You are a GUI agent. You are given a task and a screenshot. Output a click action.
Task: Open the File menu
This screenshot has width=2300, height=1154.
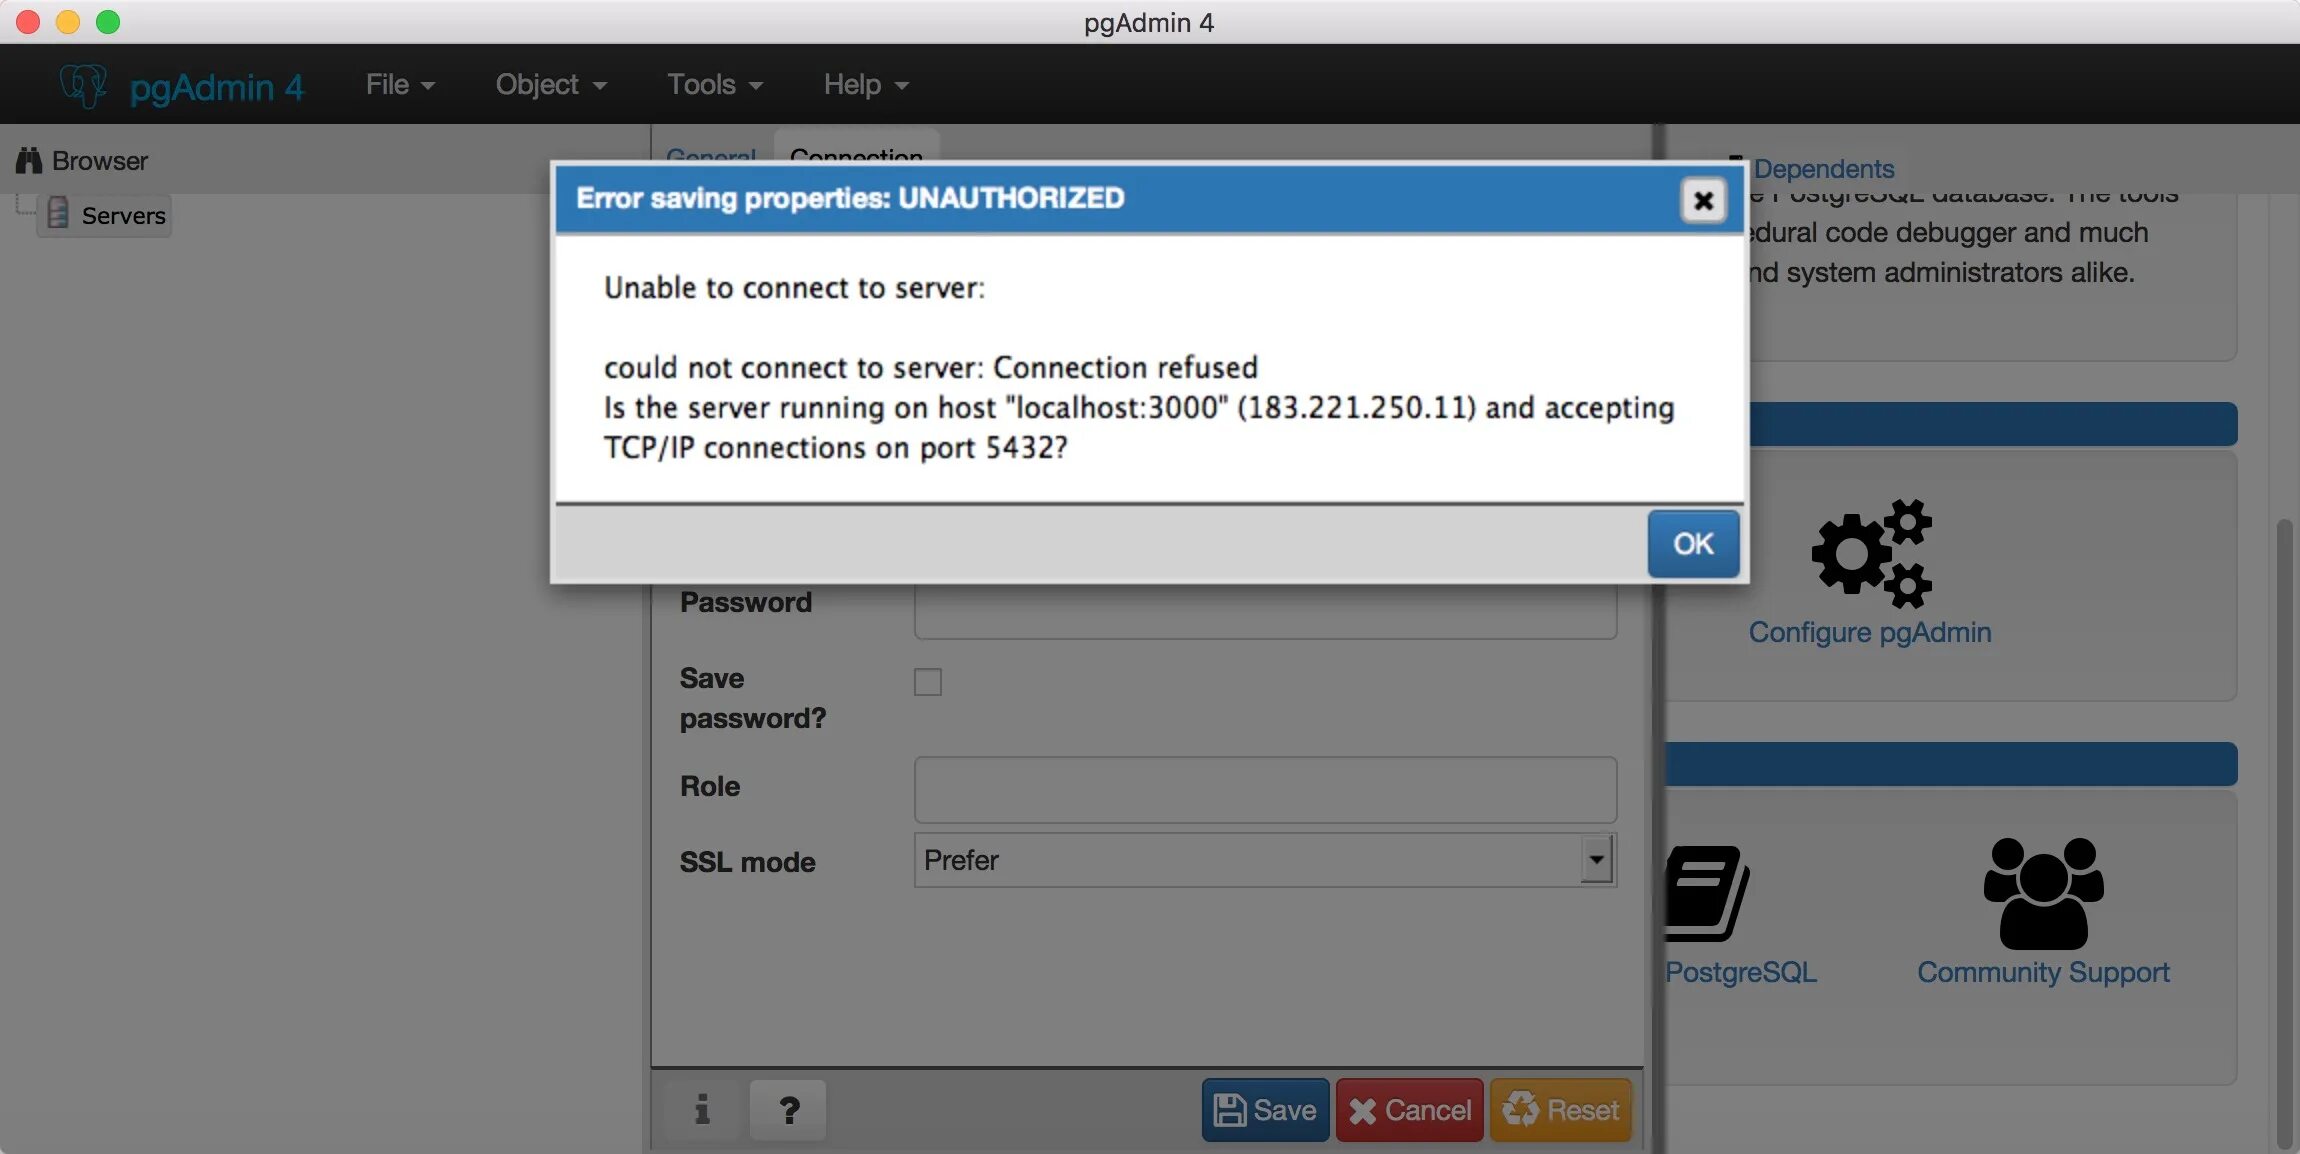399,85
